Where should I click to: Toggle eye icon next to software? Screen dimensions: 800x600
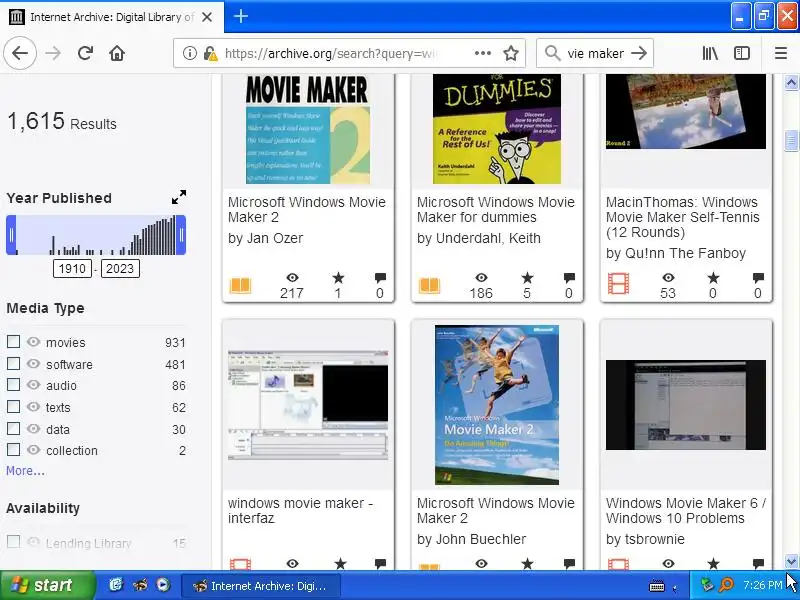33,363
